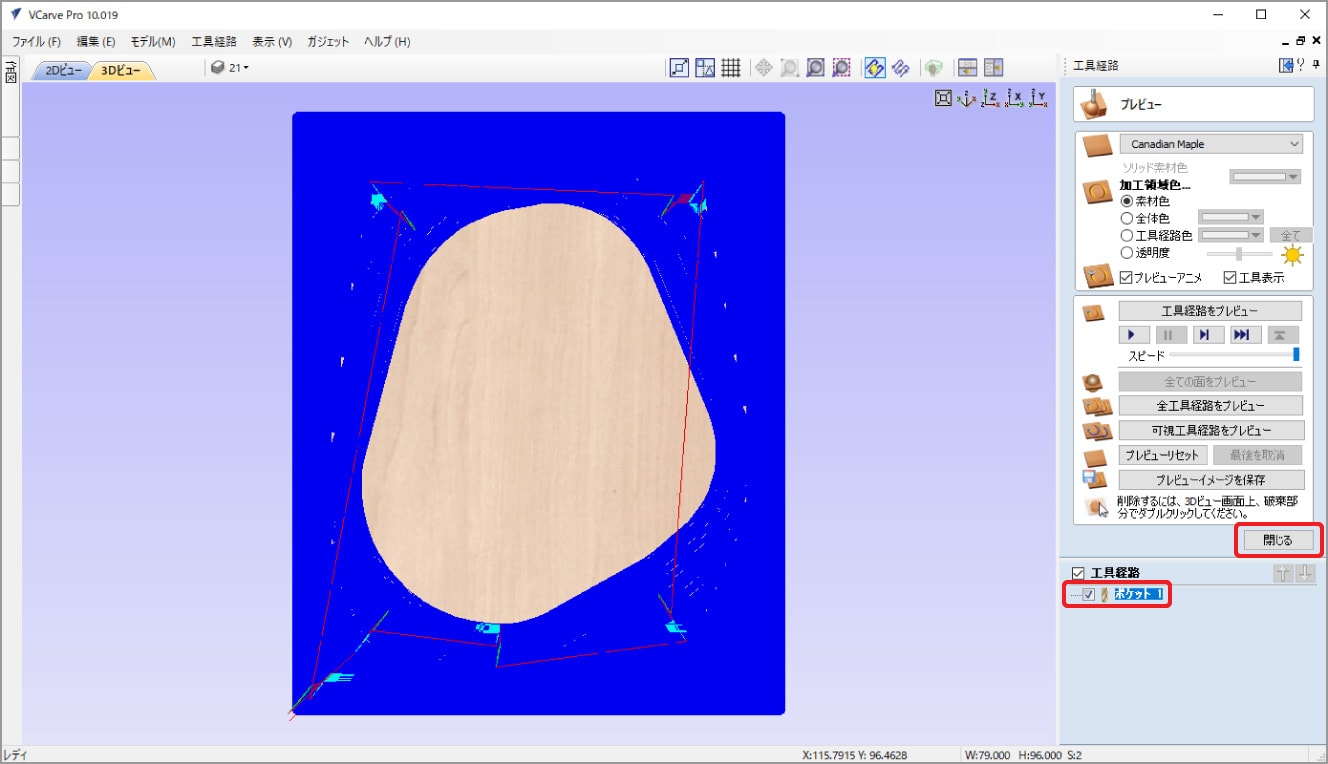The image size is (1328, 764).
Task: Switch to view down Z axis
Action: click(x=991, y=98)
